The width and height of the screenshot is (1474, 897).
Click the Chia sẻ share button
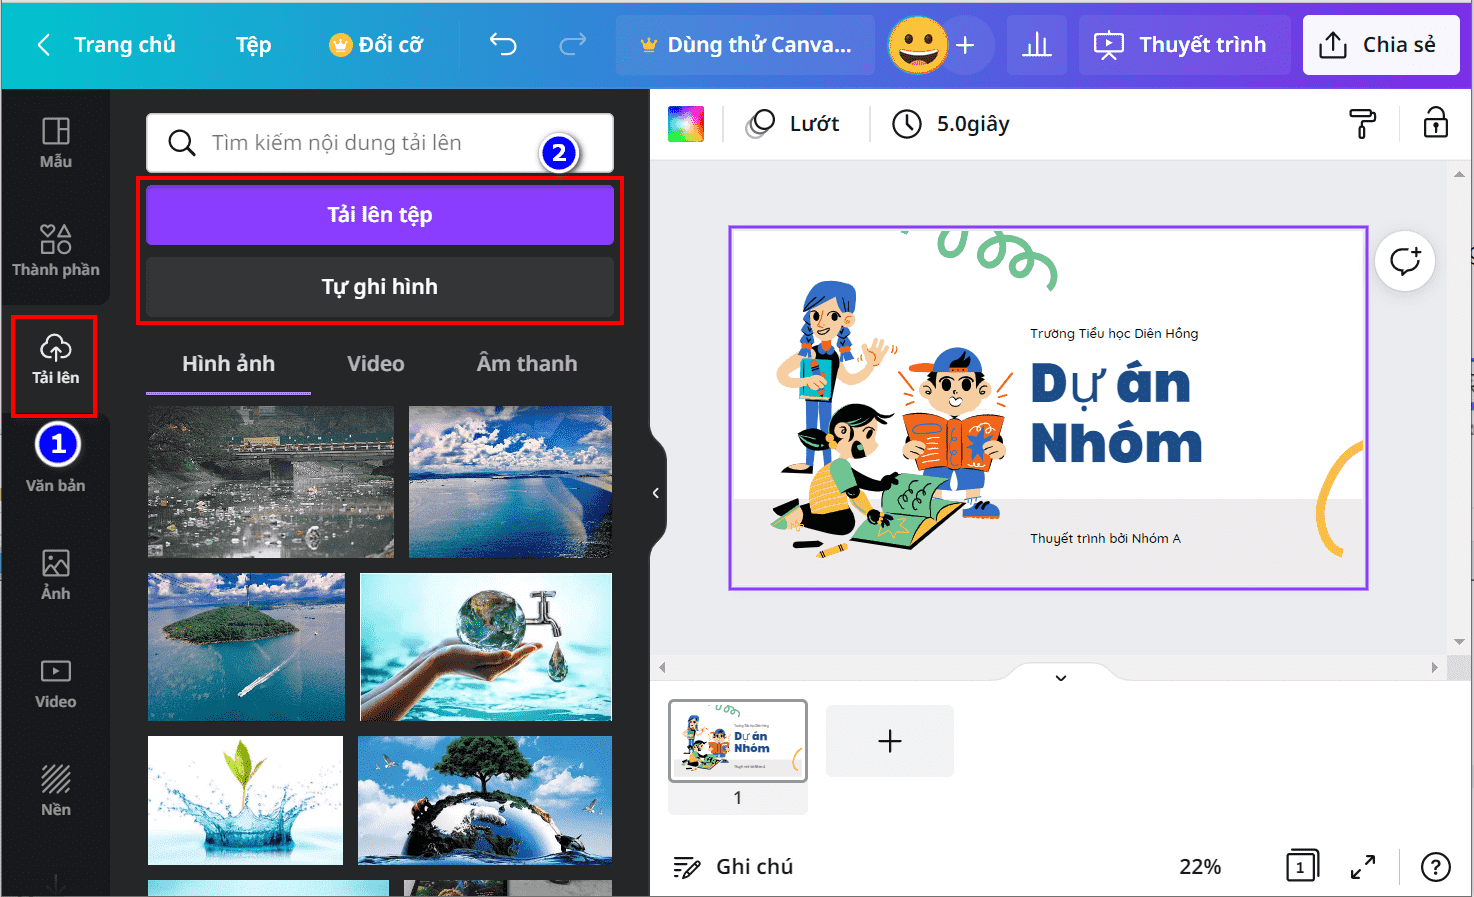(x=1379, y=45)
